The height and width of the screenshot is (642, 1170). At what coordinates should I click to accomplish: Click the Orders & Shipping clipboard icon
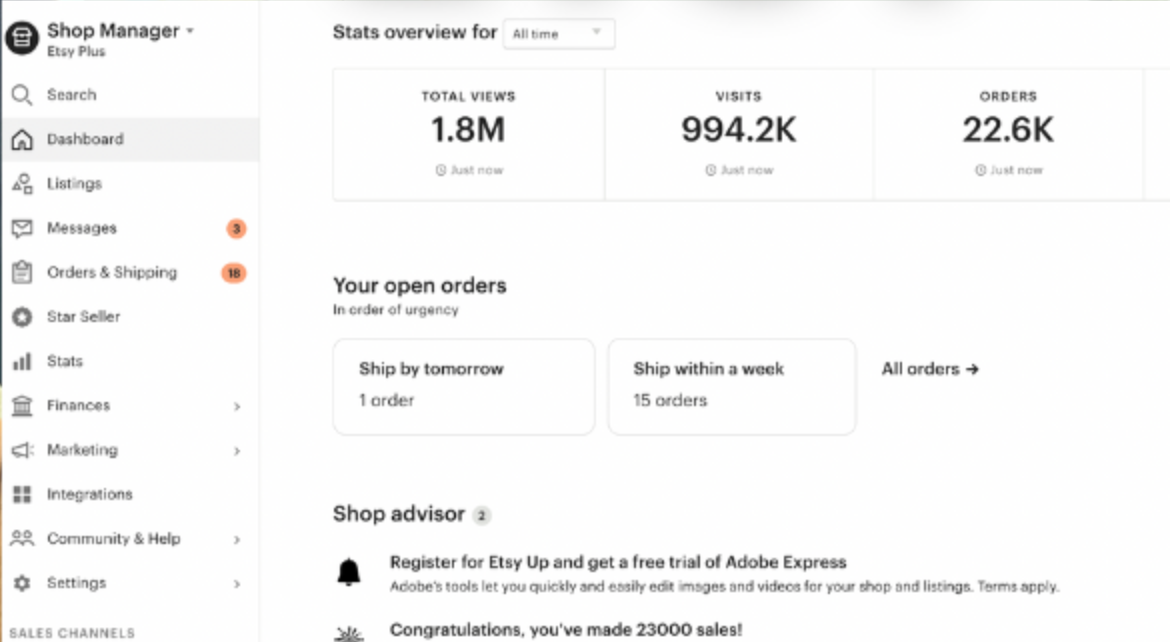tap(22, 272)
